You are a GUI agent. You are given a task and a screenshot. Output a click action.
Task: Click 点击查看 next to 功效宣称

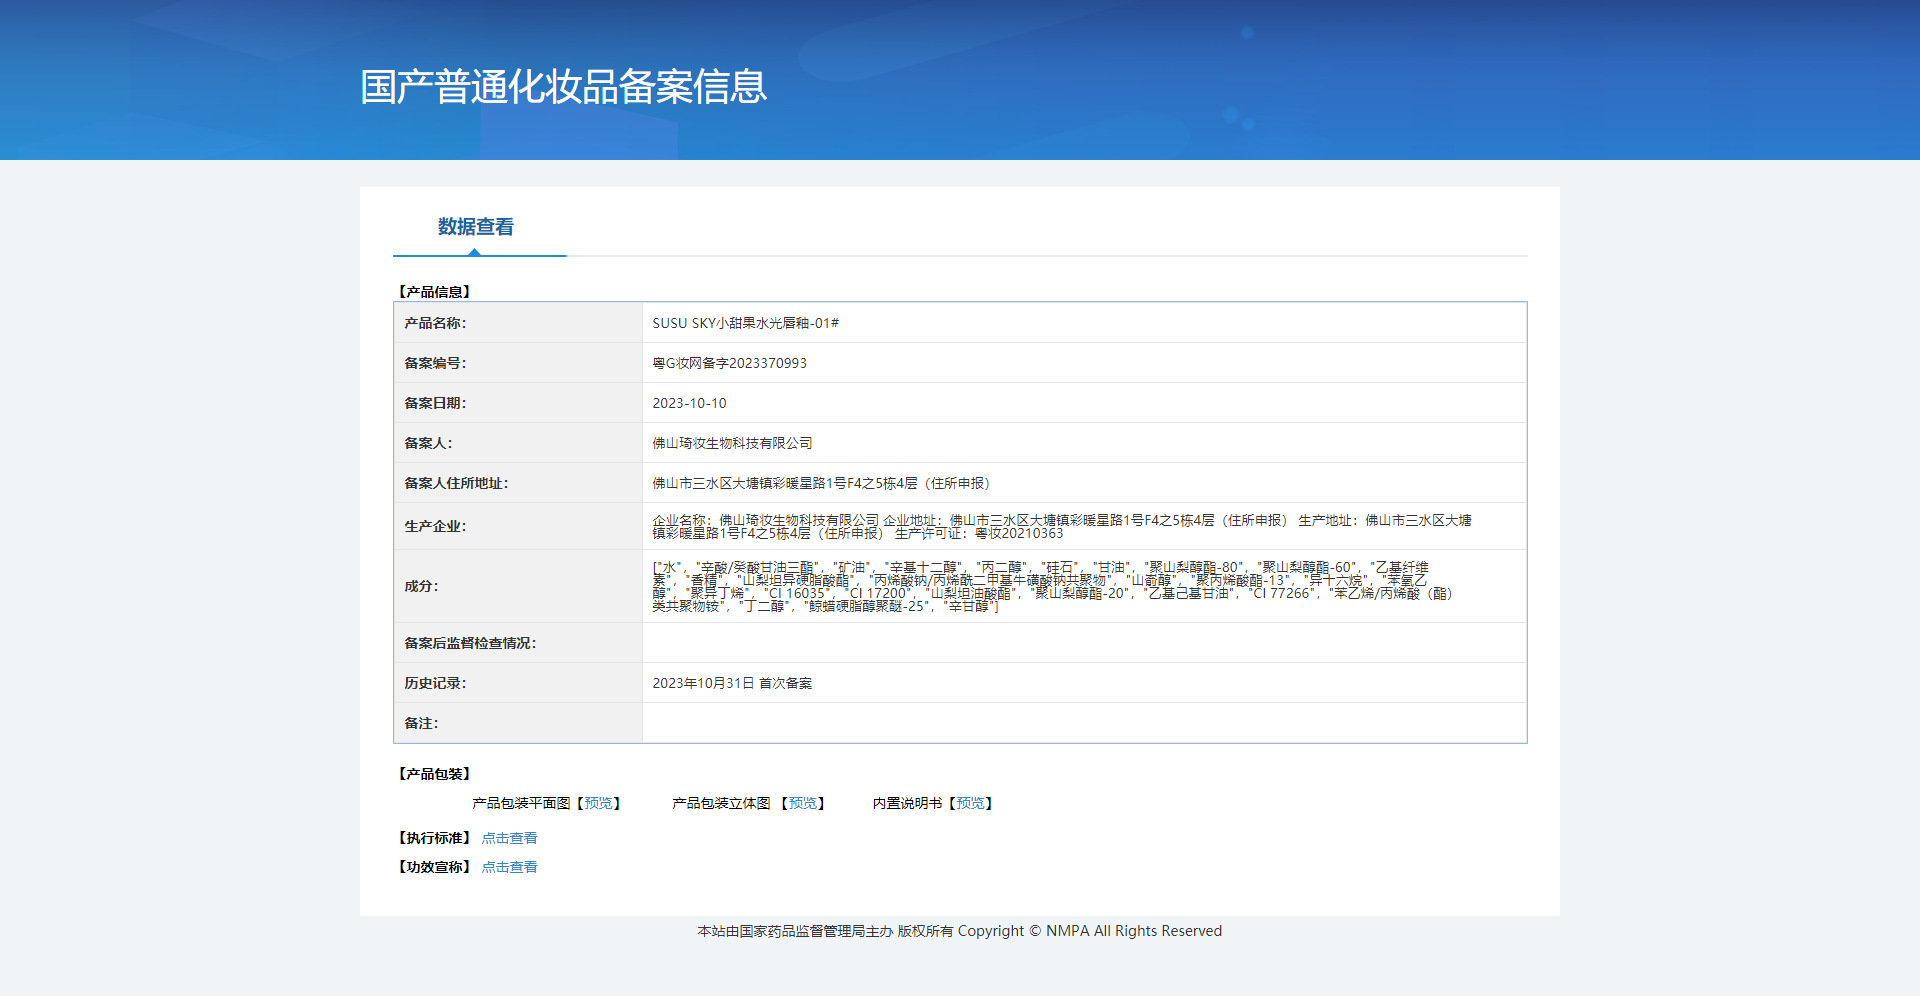pyautogui.click(x=509, y=867)
